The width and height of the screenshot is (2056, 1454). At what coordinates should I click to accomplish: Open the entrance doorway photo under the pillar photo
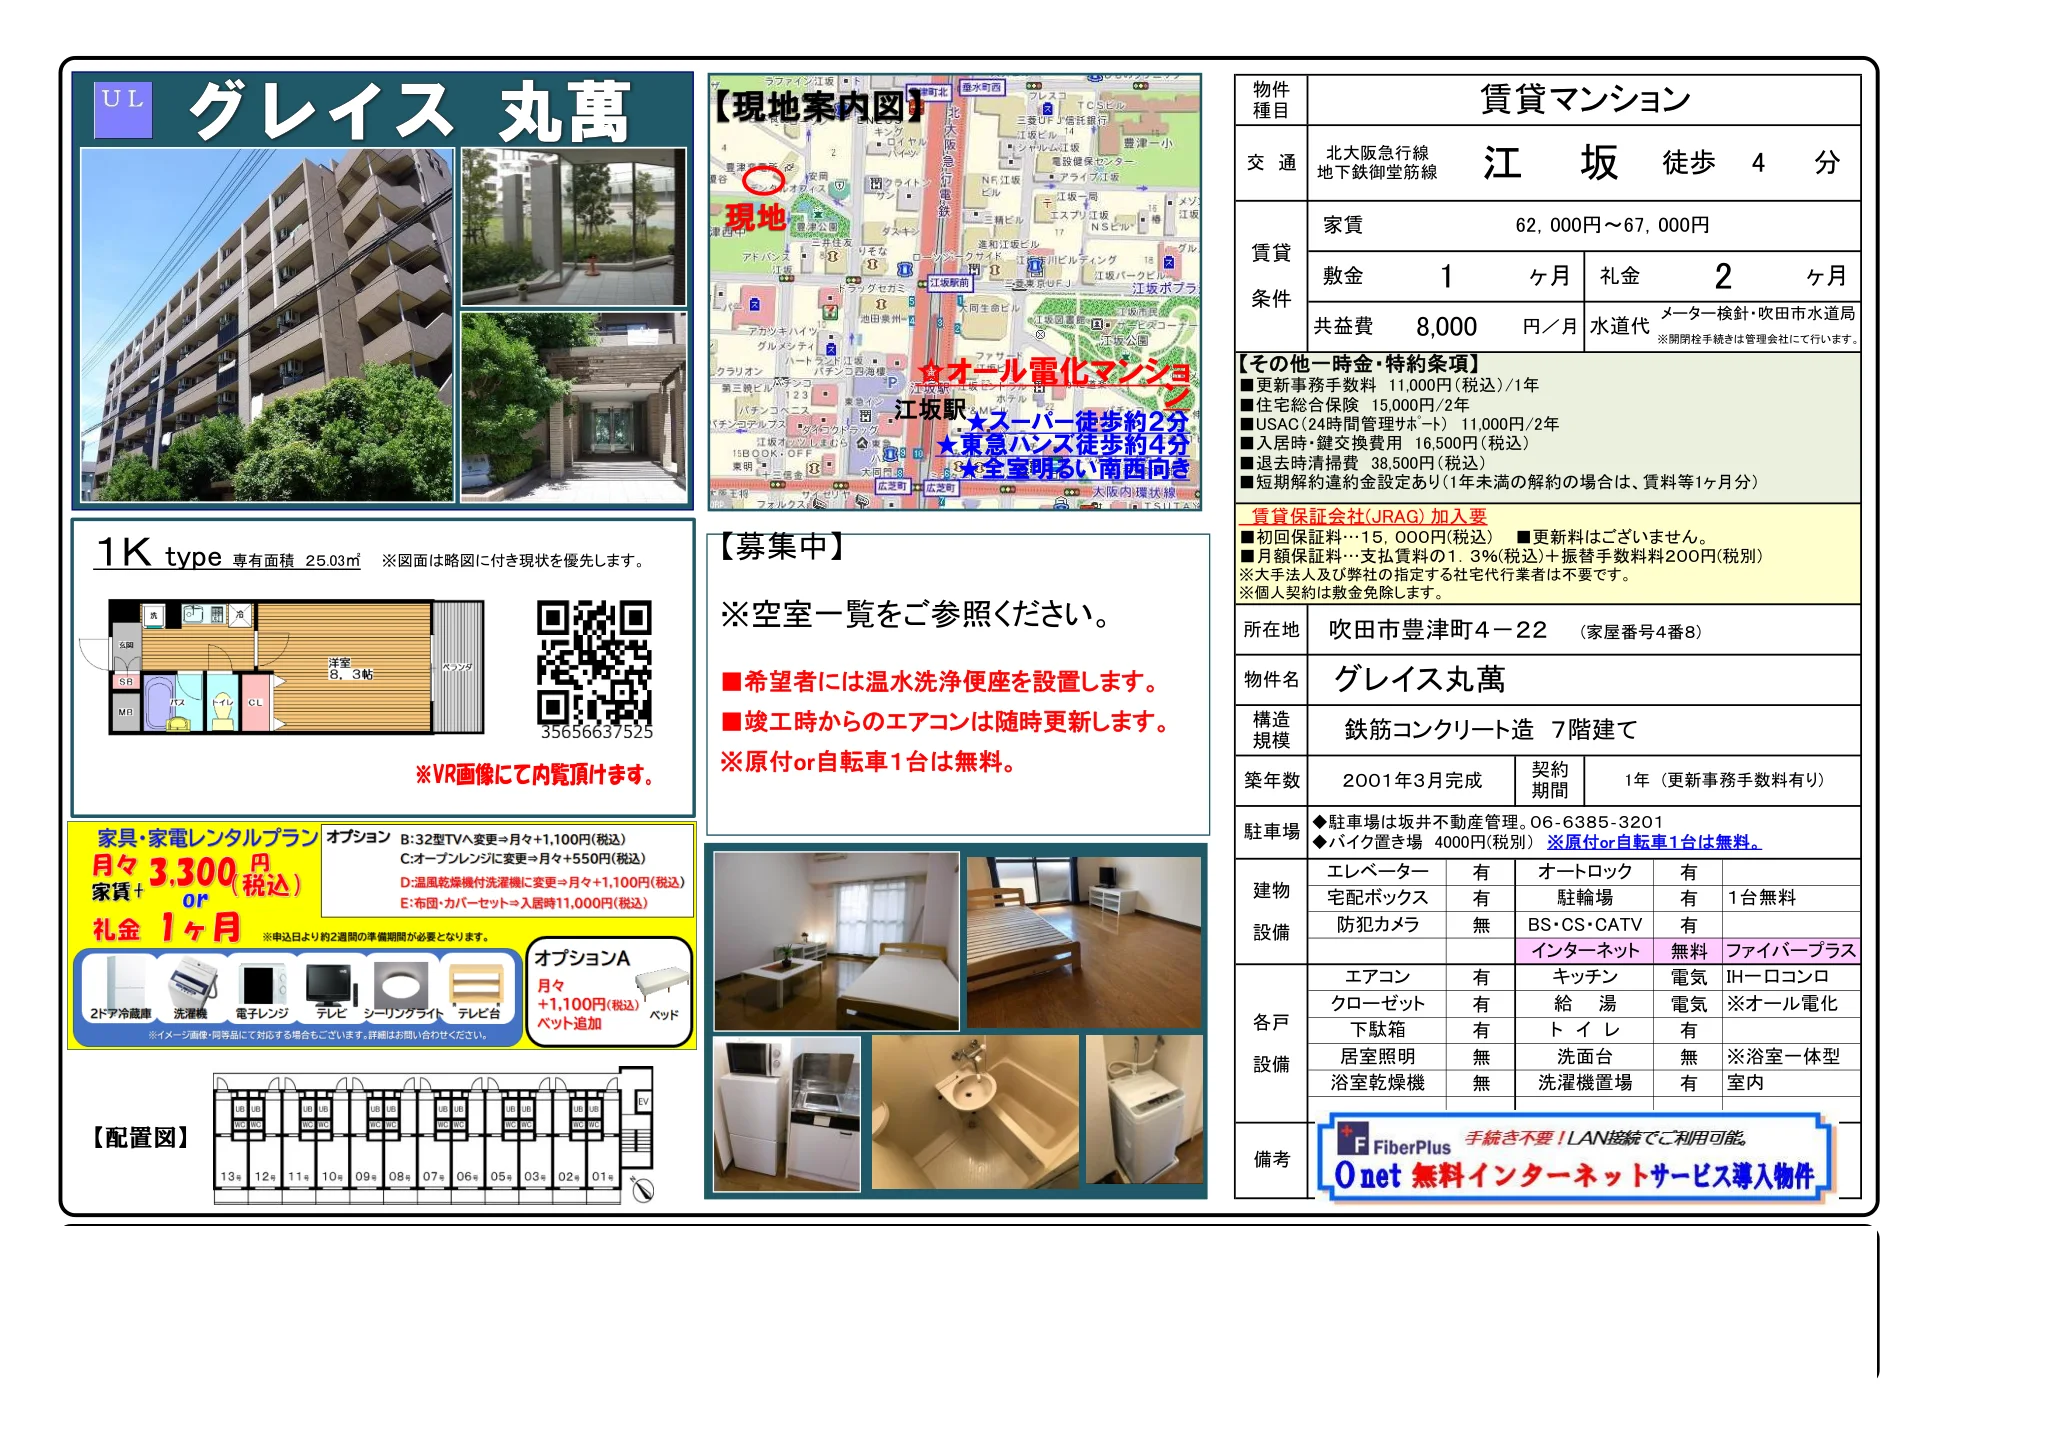[x=574, y=408]
